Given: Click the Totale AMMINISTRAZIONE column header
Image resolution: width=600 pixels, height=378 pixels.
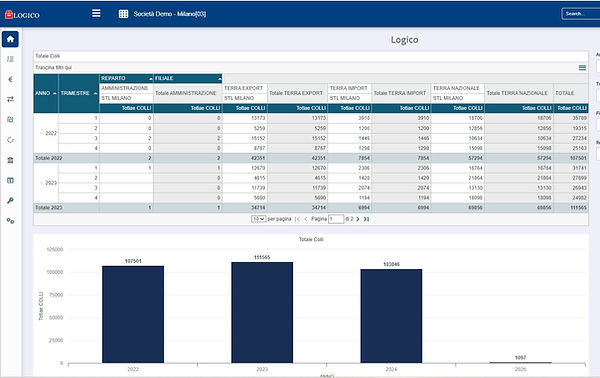Looking at the screenshot, I should (x=188, y=93).
